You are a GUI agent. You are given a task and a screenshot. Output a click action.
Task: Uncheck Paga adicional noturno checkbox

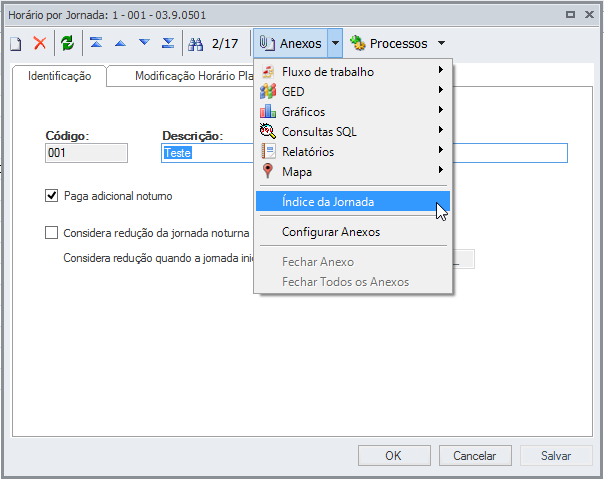[x=52, y=196]
